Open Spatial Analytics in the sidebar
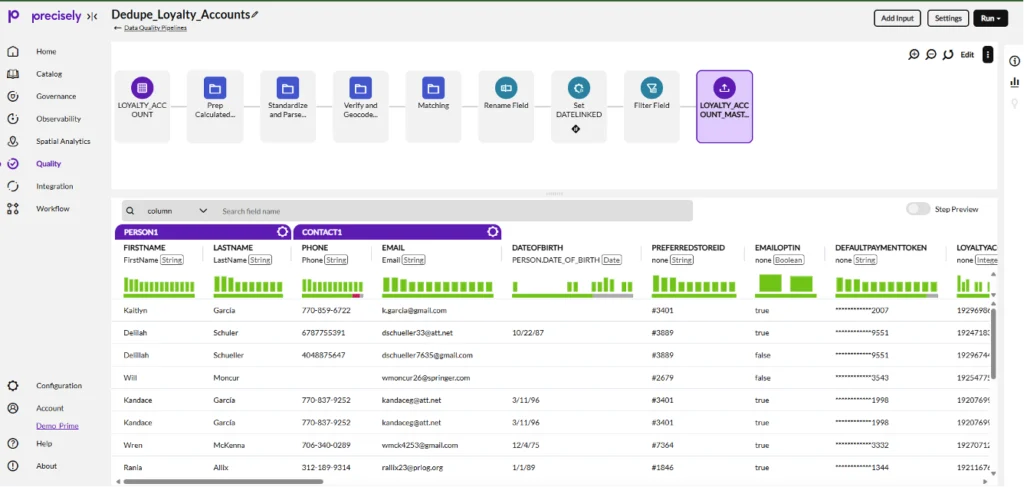Image resolution: width=1024 pixels, height=487 pixels. click(x=63, y=141)
